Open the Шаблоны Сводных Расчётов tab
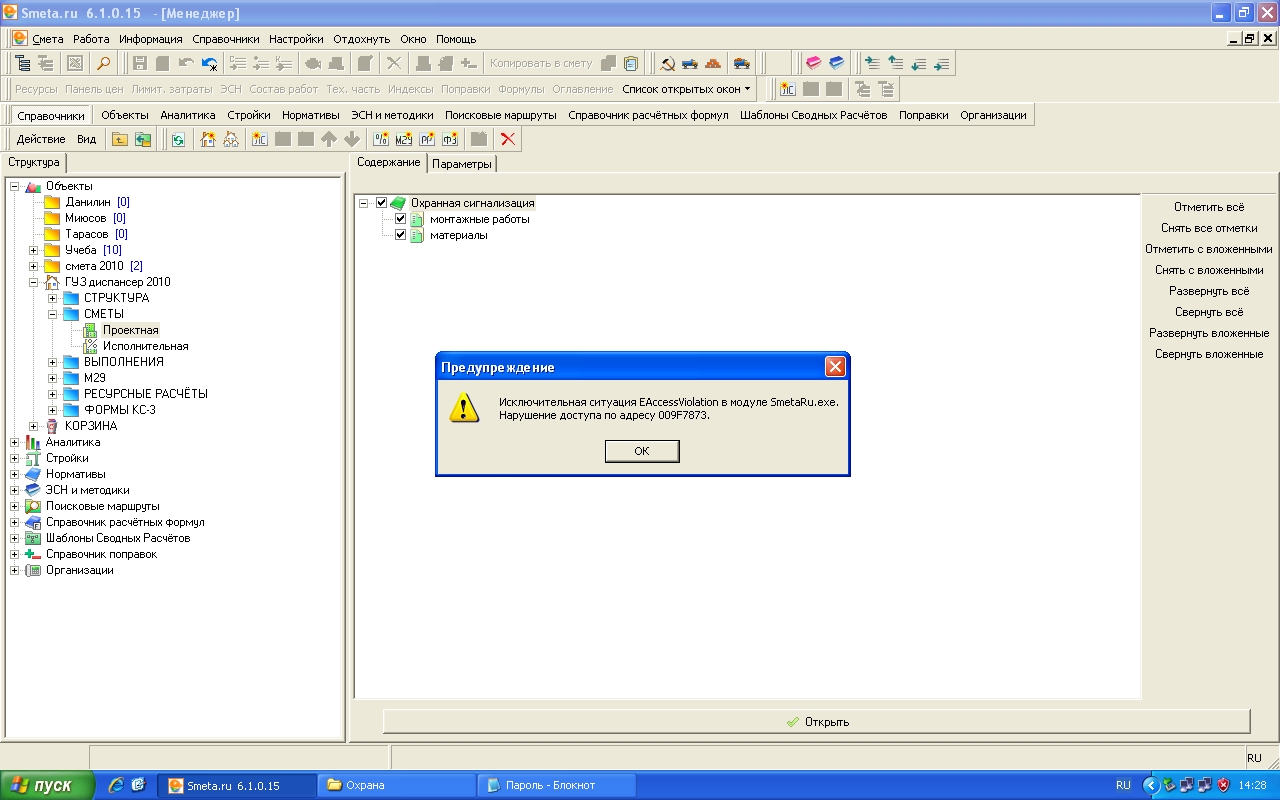This screenshot has width=1280, height=800. click(813, 115)
